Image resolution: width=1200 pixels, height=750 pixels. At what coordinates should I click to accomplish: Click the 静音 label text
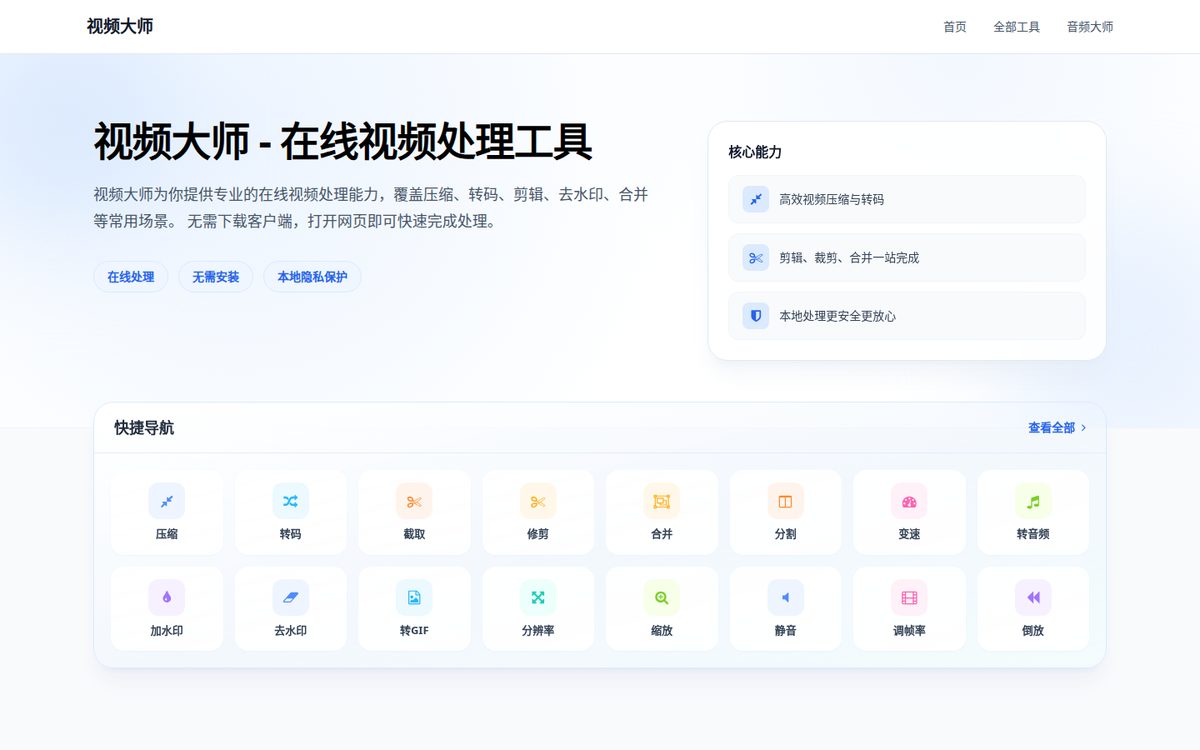[x=786, y=631]
